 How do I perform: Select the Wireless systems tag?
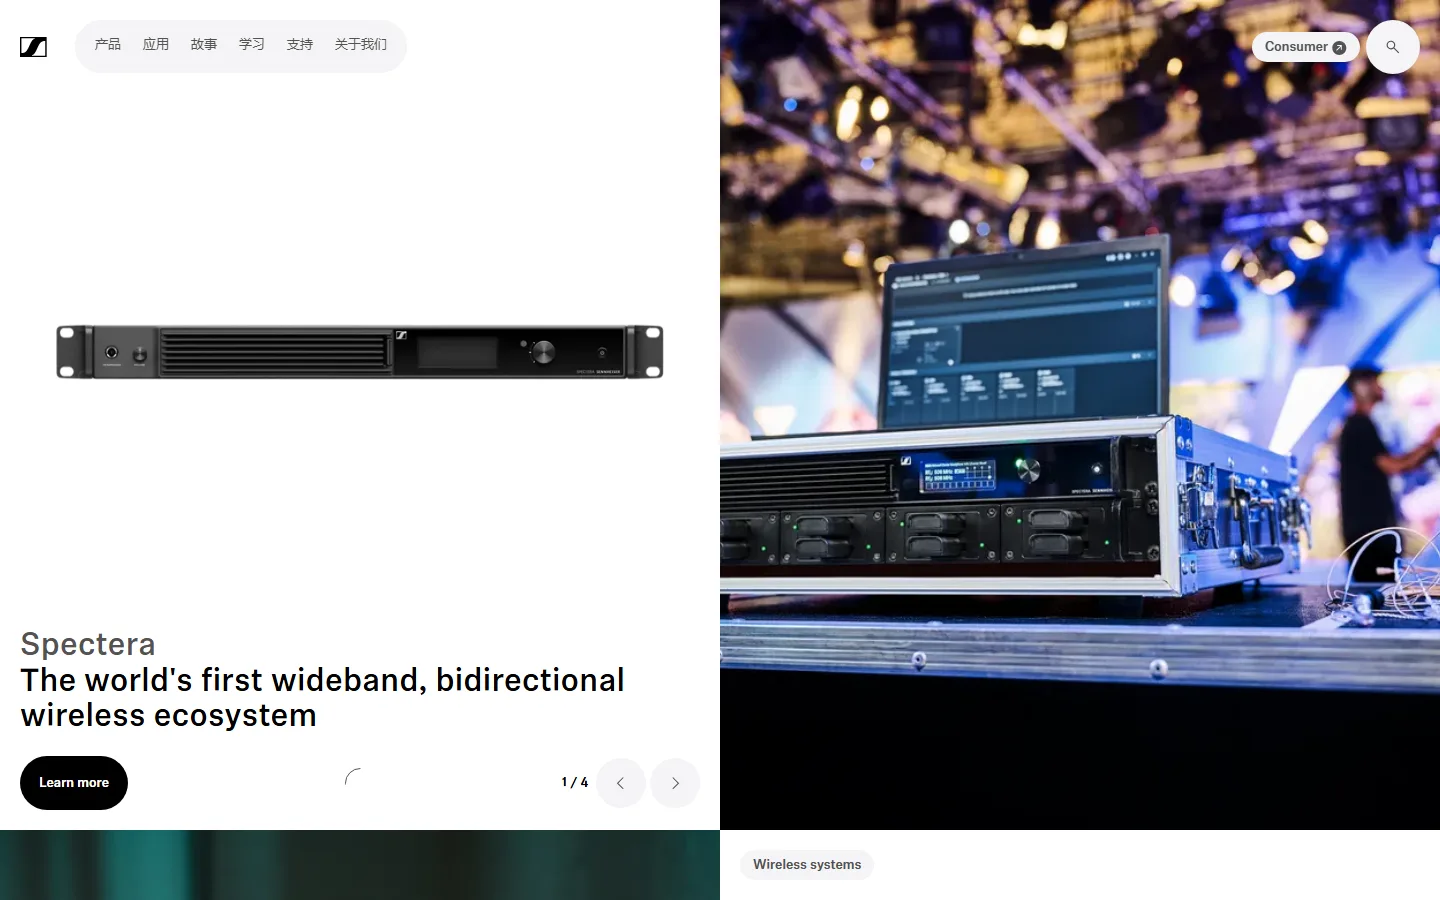click(807, 865)
